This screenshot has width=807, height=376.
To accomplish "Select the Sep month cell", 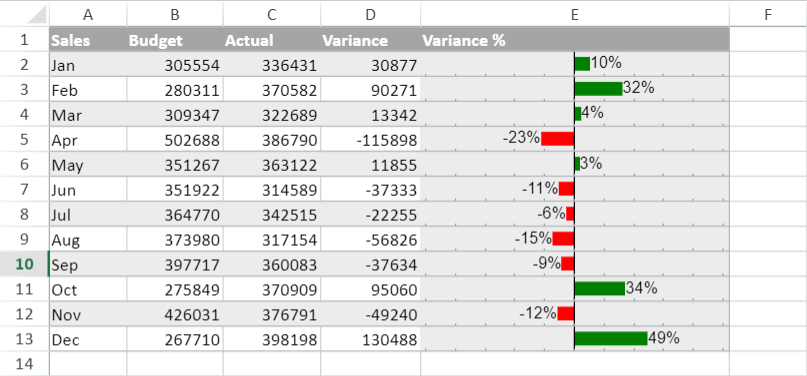I will click(88, 264).
